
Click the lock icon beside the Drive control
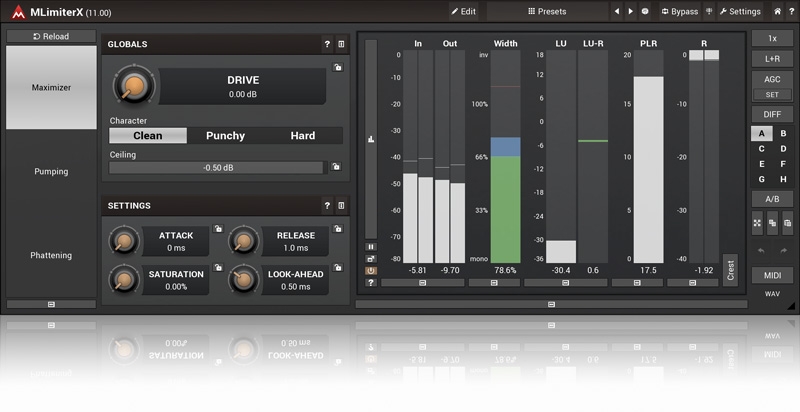point(338,68)
